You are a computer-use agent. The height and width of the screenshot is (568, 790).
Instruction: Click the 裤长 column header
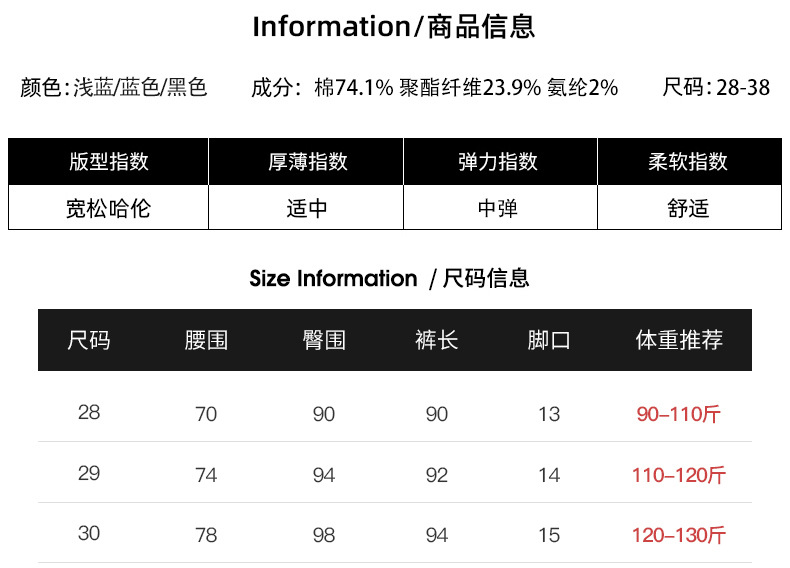[437, 340]
